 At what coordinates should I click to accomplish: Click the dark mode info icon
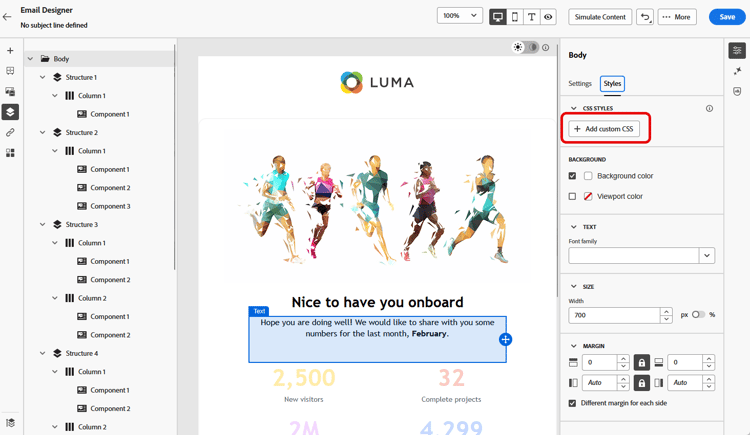546,47
